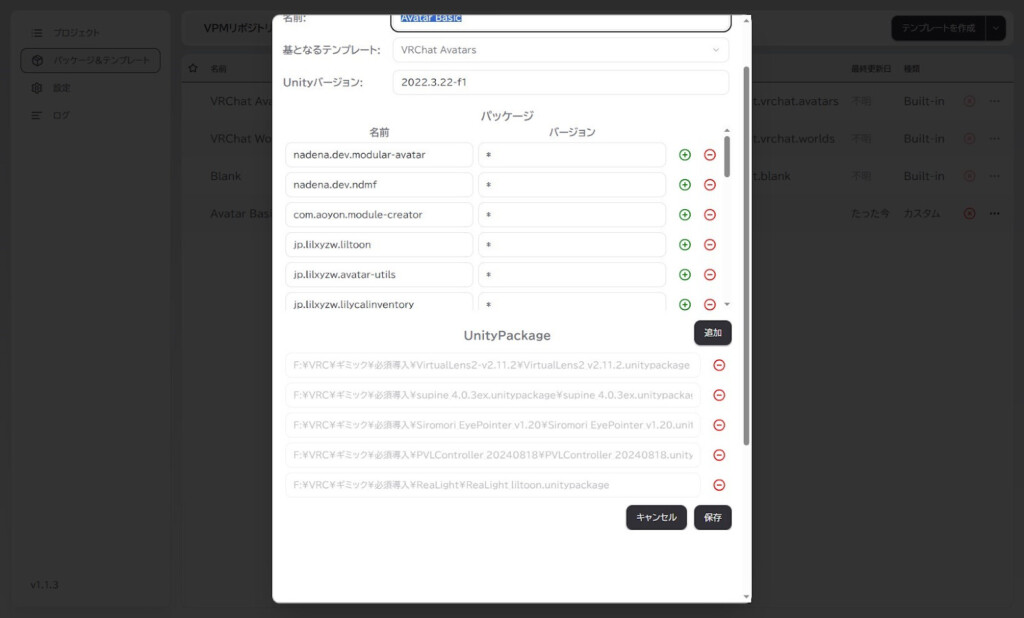Remove the com.aoyon.module-creator package row
The height and width of the screenshot is (618, 1024).
point(709,215)
